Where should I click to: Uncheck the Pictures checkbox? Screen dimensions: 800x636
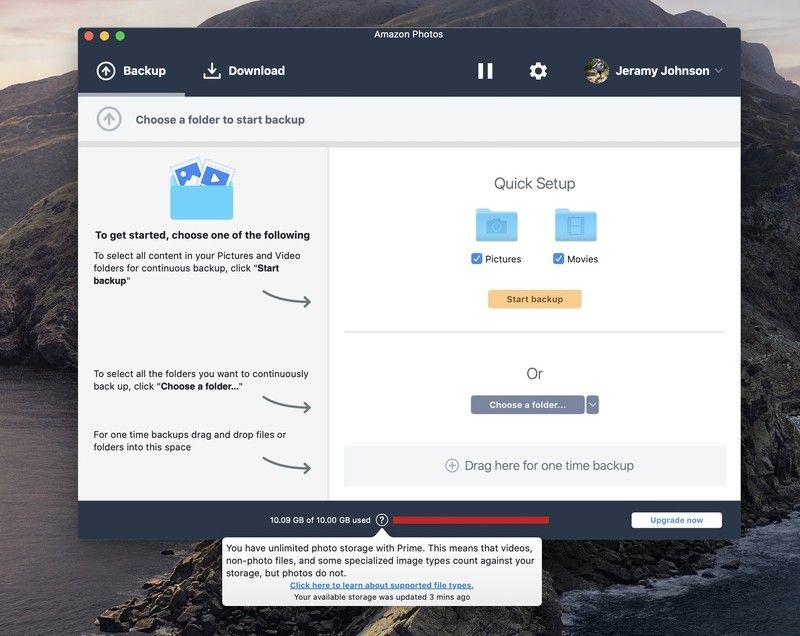tap(477, 259)
